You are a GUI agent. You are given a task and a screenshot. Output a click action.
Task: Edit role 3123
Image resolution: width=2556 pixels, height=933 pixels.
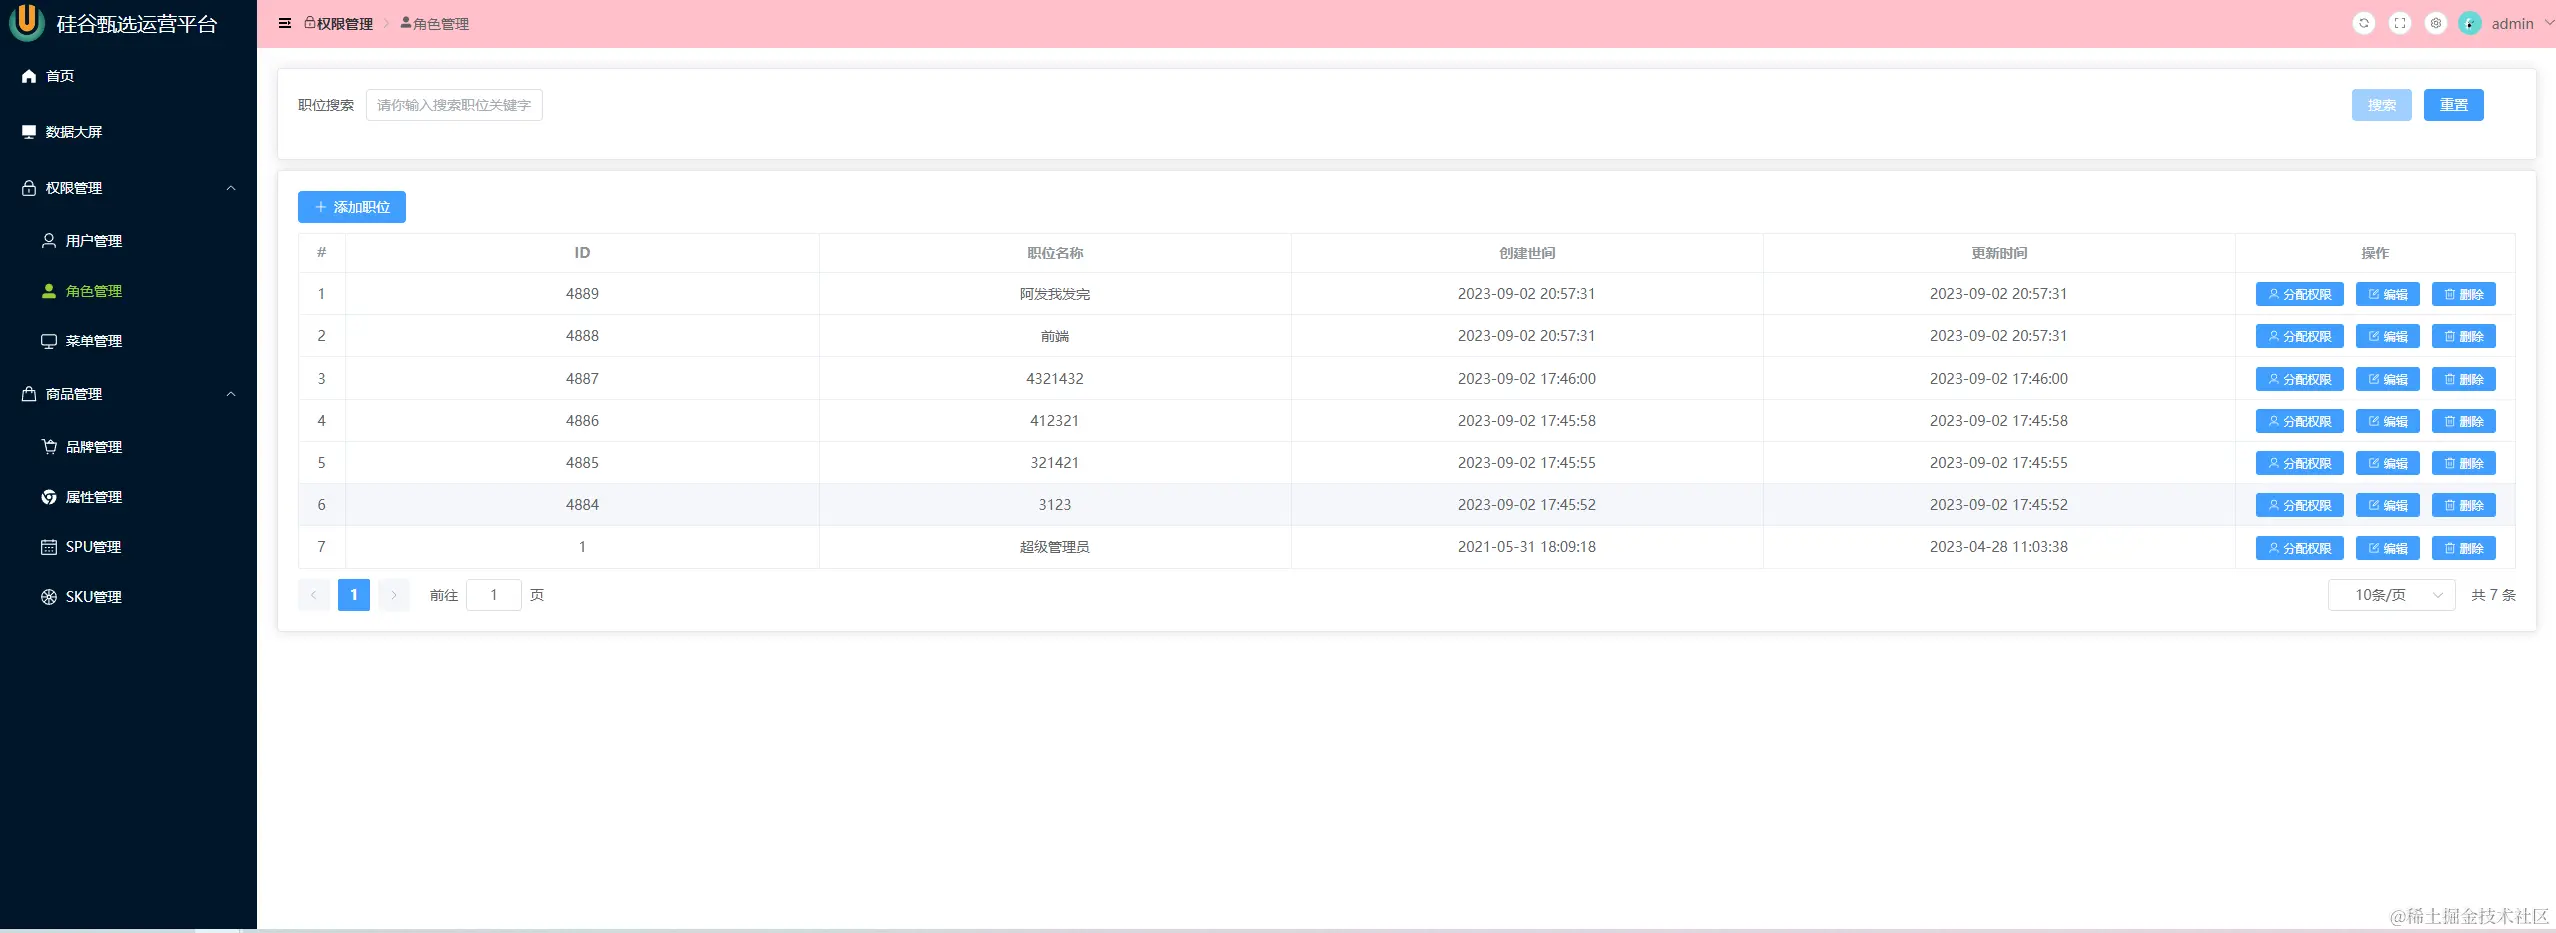2387,505
